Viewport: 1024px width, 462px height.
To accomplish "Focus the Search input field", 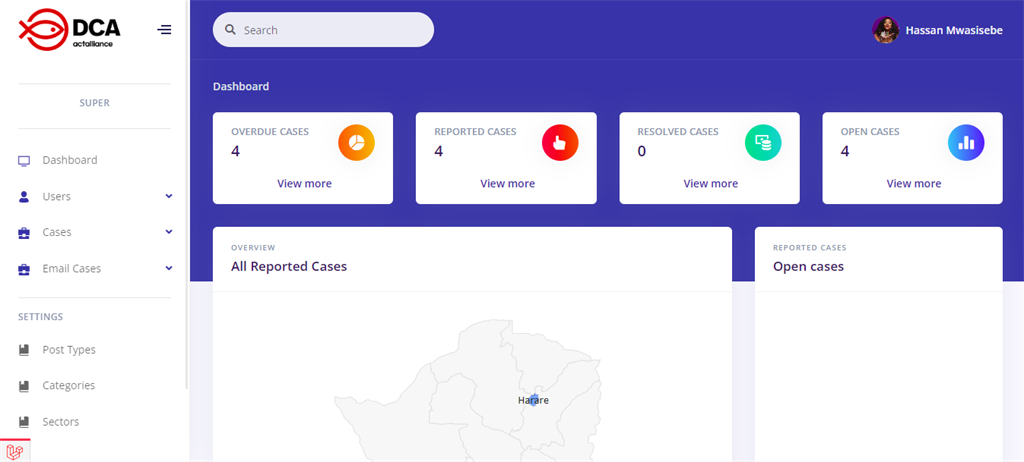I will pos(323,29).
